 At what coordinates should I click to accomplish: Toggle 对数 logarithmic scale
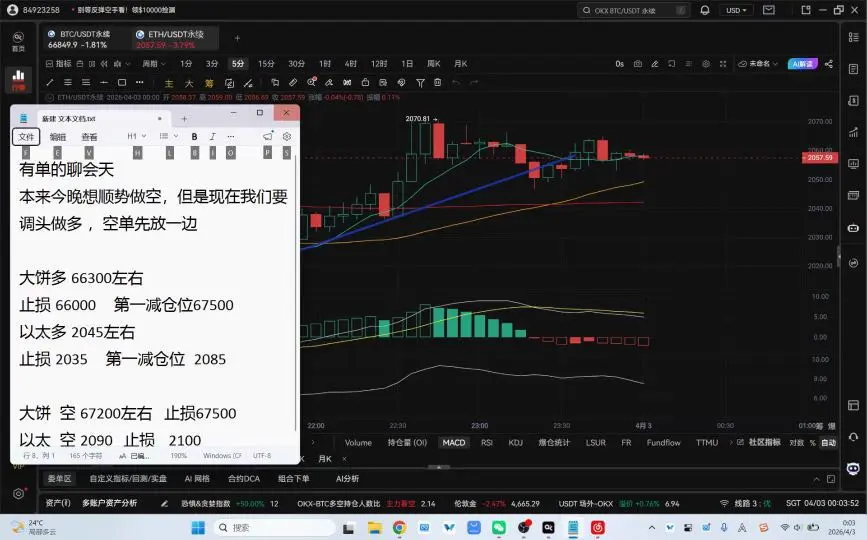click(796, 443)
